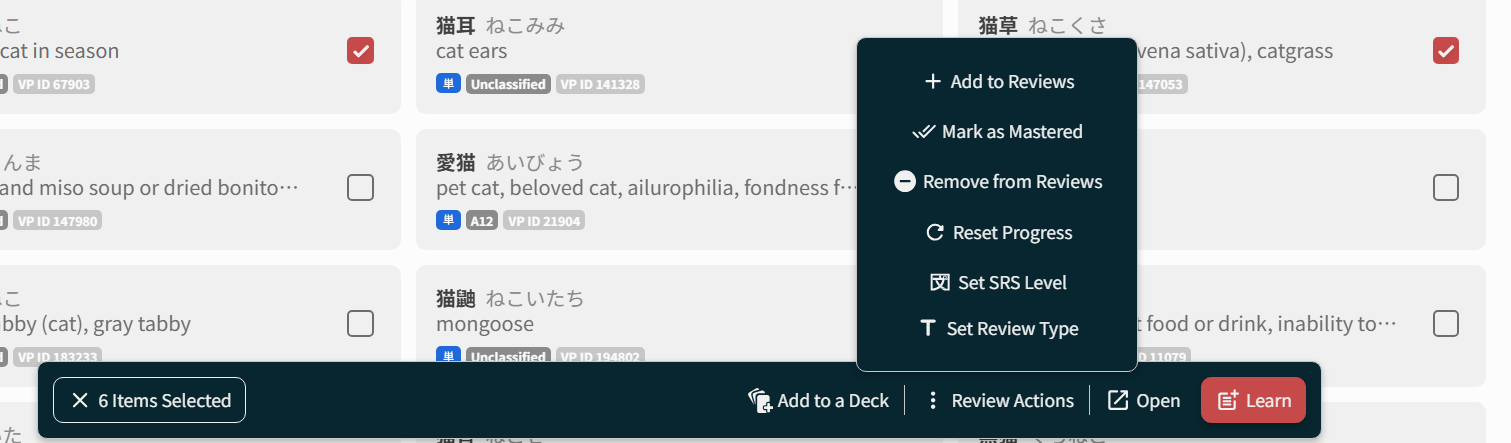Check the gray tabby card checkbox

(360, 323)
